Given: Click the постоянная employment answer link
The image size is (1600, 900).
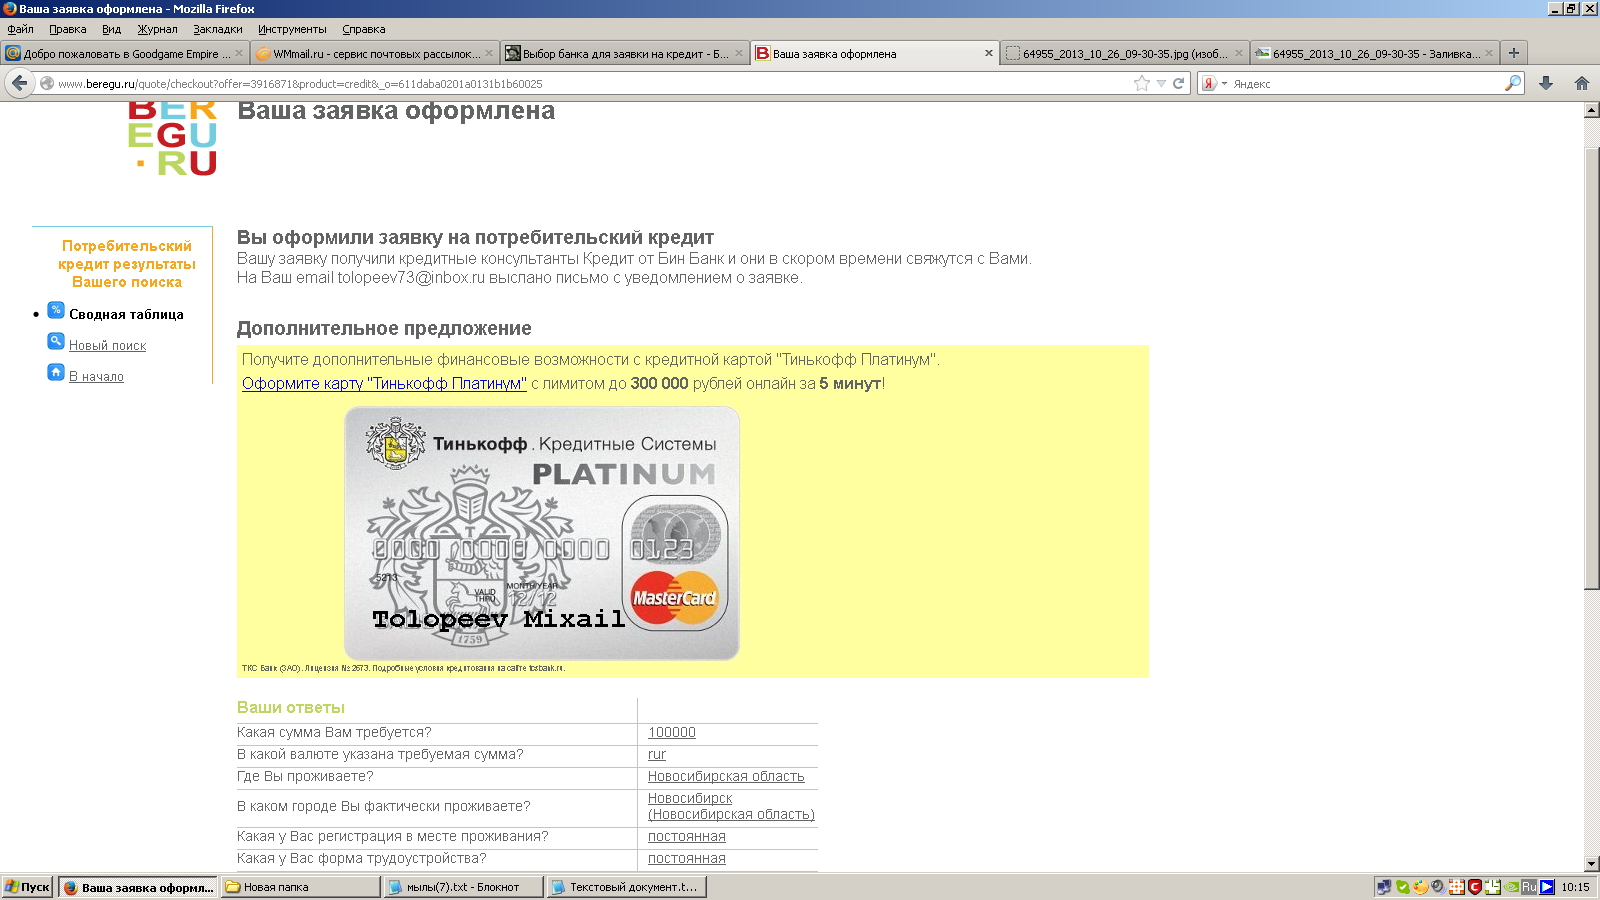Looking at the screenshot, I should 687,859.
